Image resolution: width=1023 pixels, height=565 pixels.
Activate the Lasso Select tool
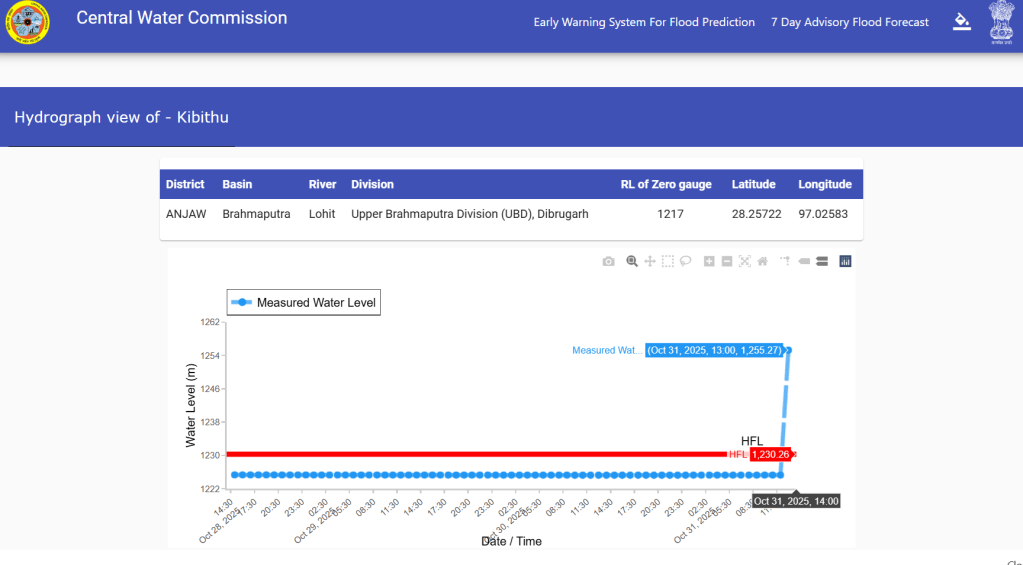click(686, 262)
